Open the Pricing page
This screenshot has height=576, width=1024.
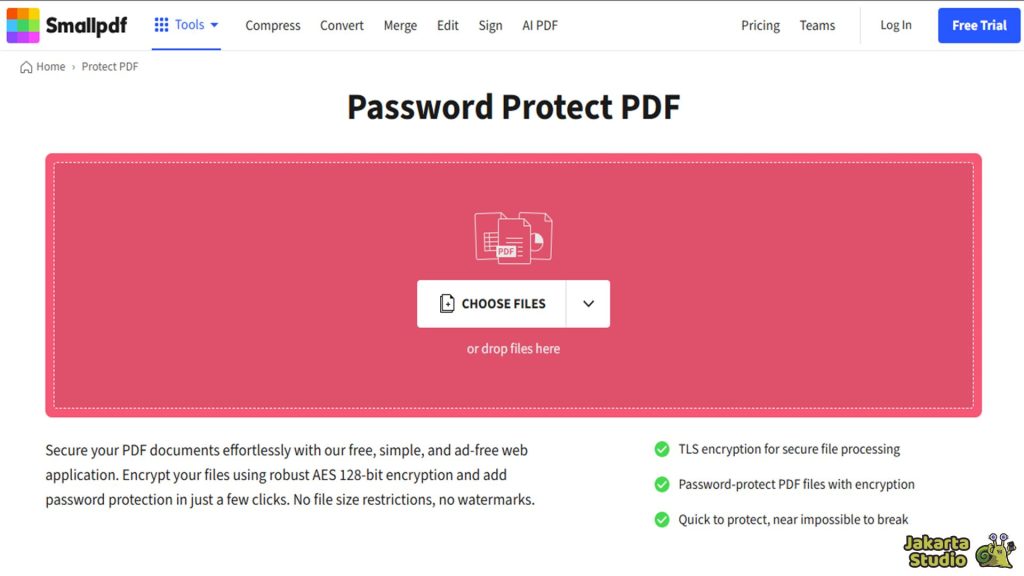pos(760,25)
